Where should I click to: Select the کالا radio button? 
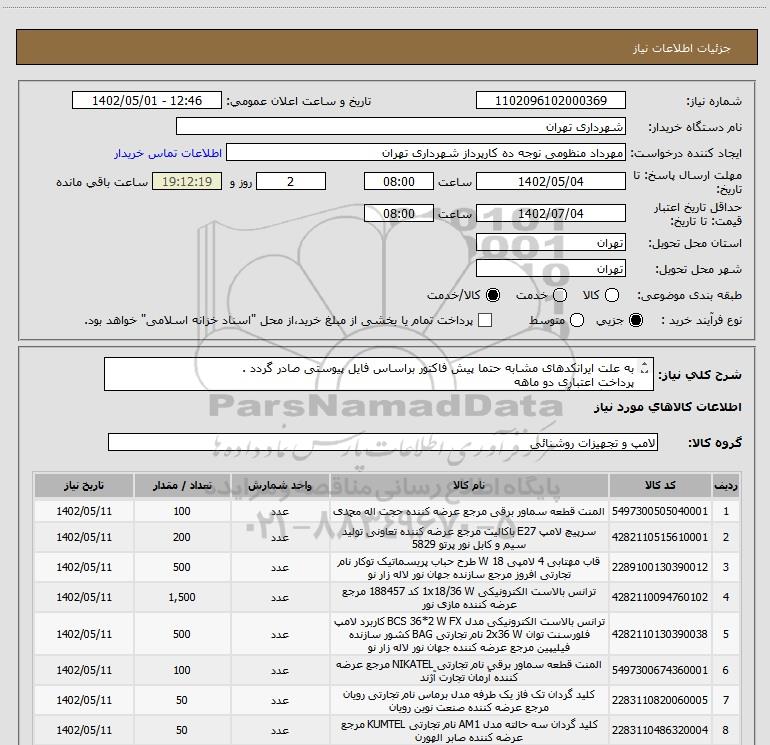[x=612, y=295]
